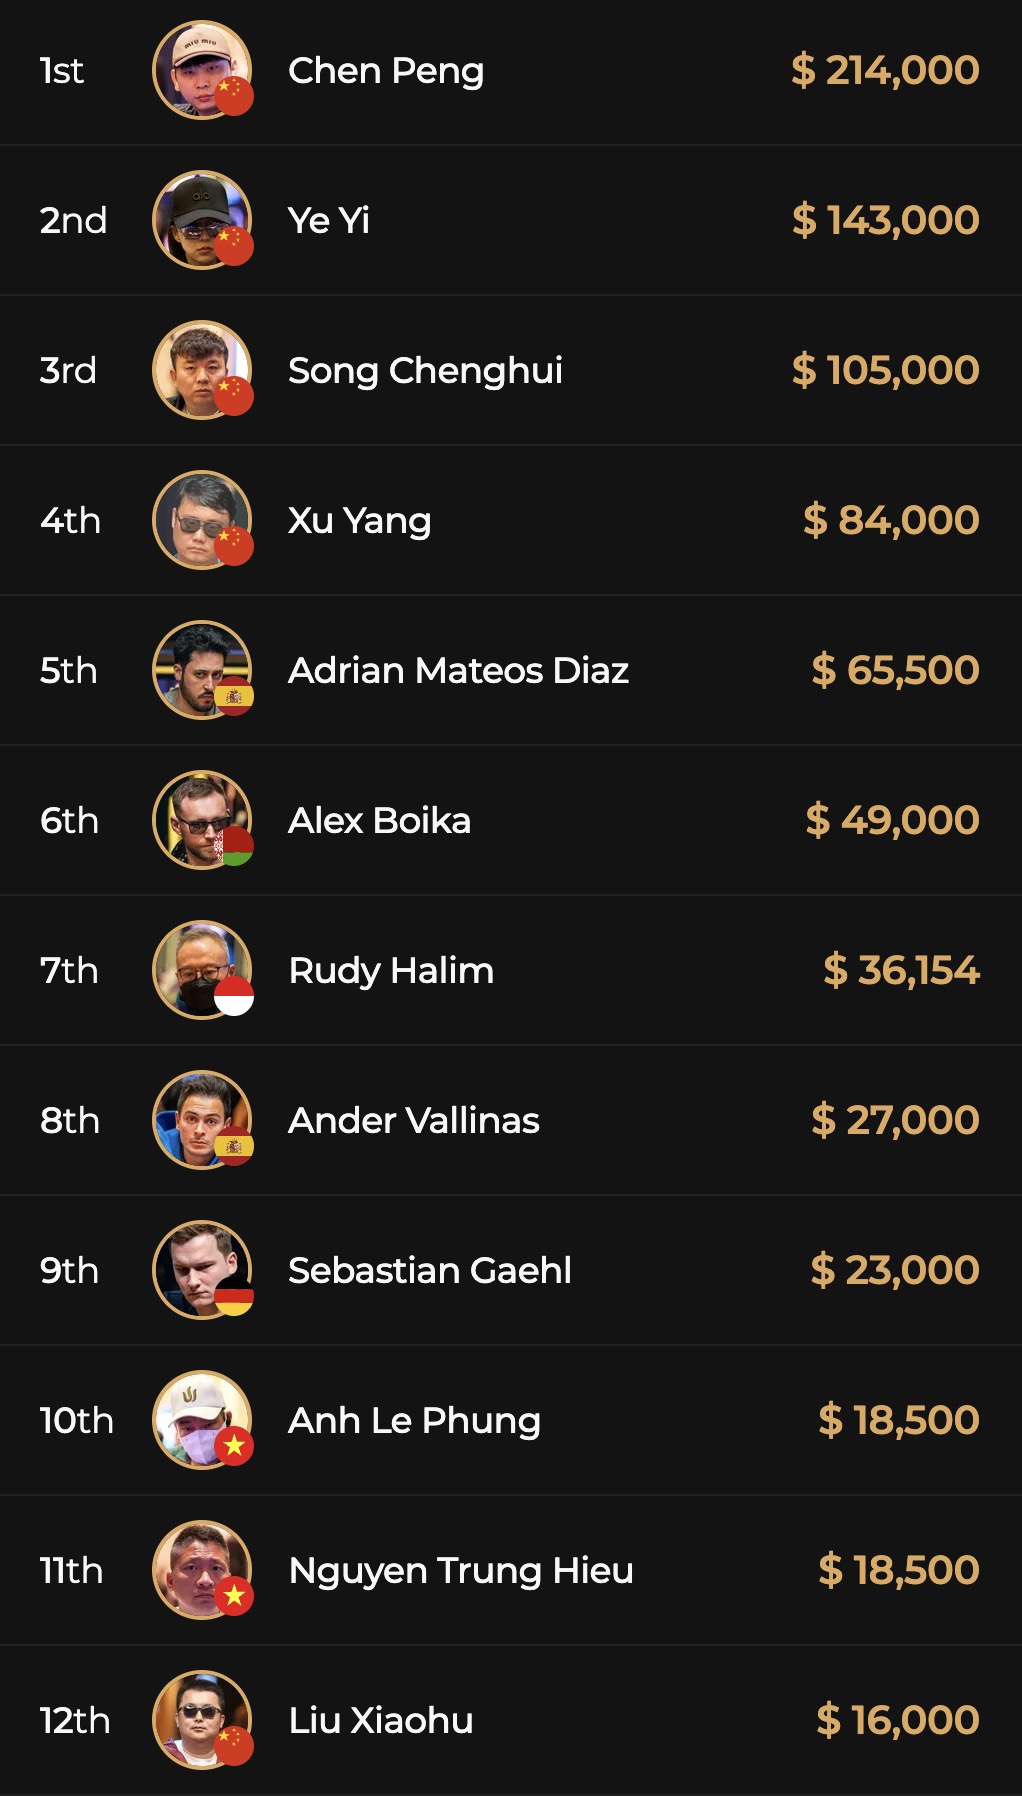Click the Spain flag badge on Adrian Mateos Diaz
The width and height of the screenshot is (1022, 1796).
[x=234, y=696]
